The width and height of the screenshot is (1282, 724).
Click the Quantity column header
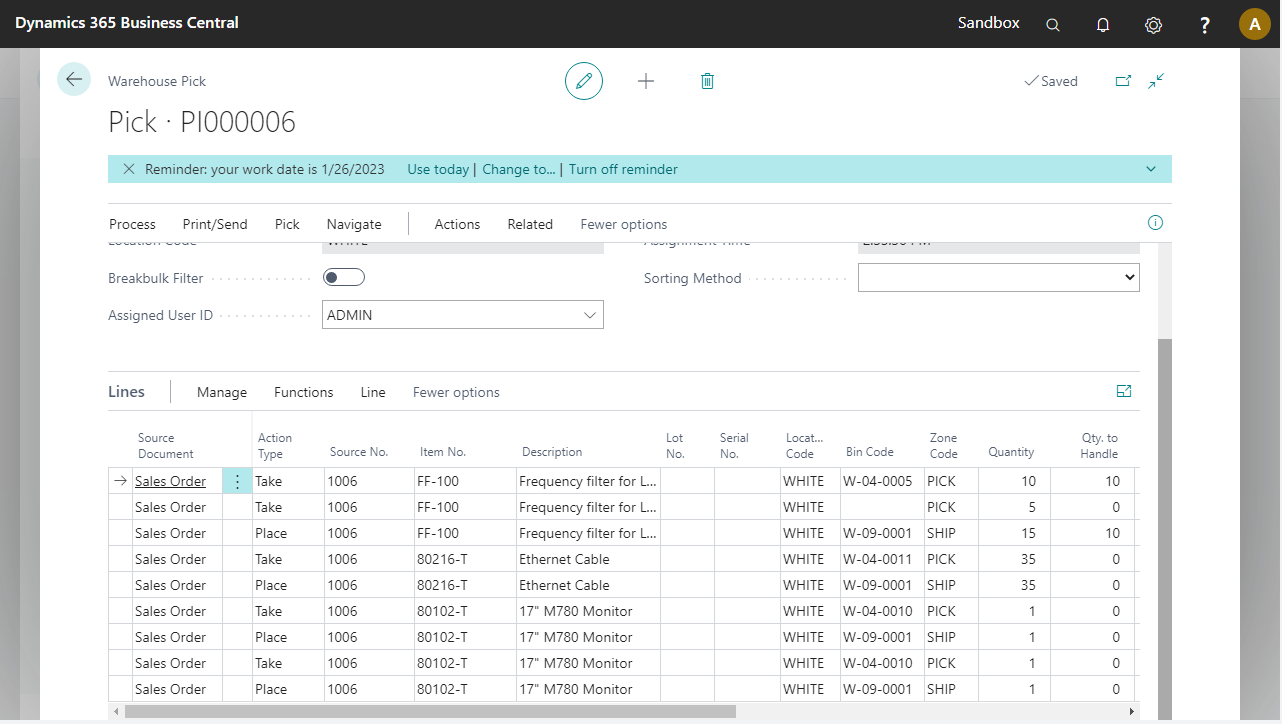pos(1011,452)
